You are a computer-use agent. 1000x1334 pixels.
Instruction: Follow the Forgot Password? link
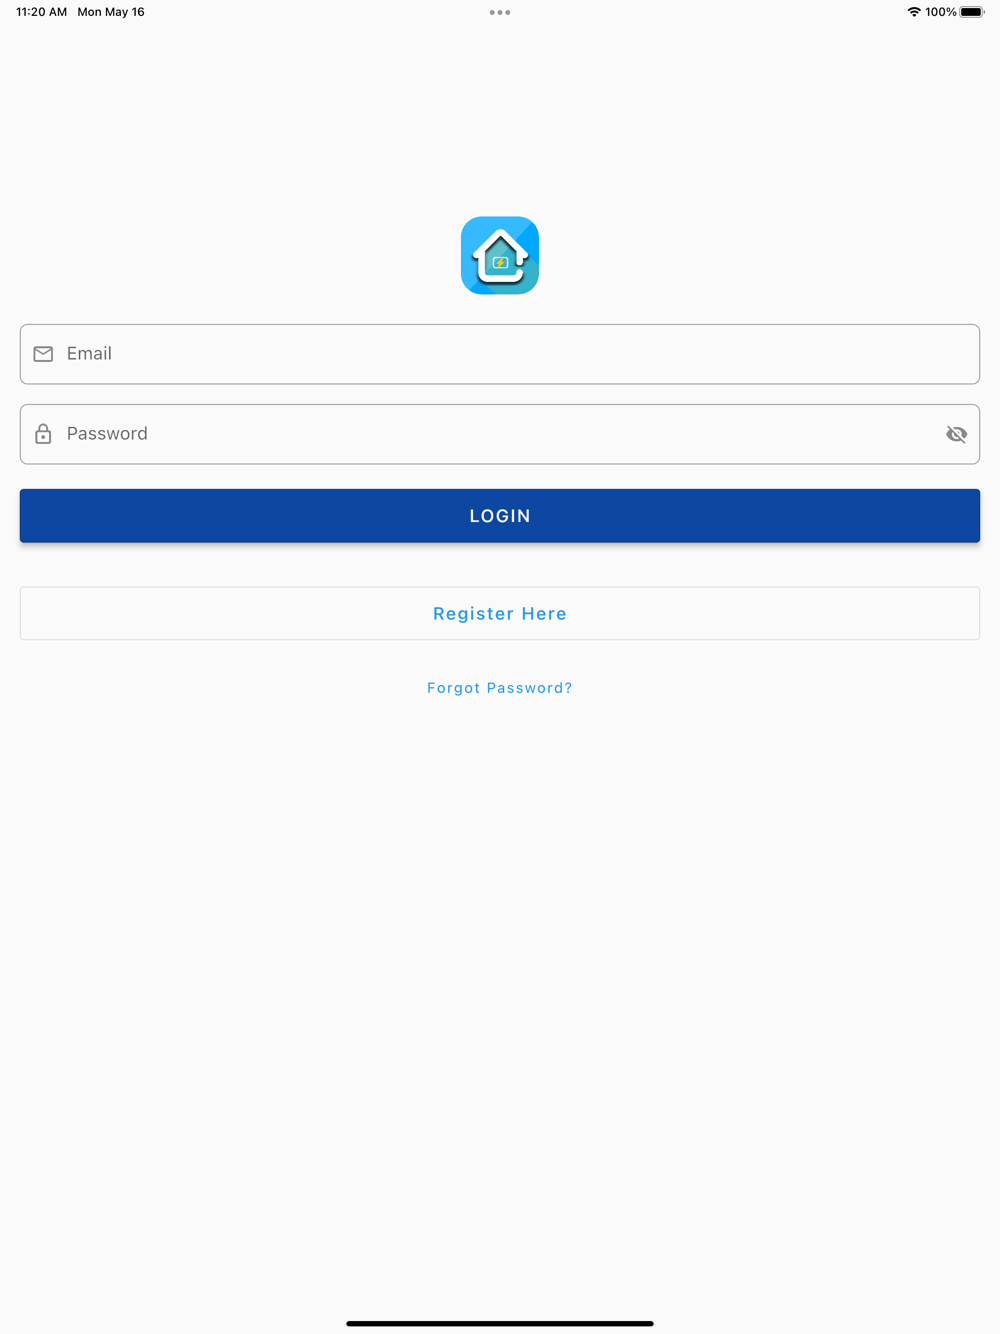pos(500,688)
